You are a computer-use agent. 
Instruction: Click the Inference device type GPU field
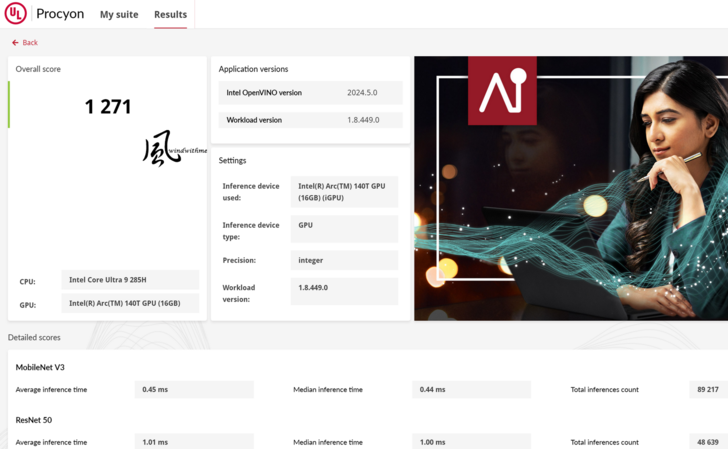pyautogui.click(x=344, y=228)
